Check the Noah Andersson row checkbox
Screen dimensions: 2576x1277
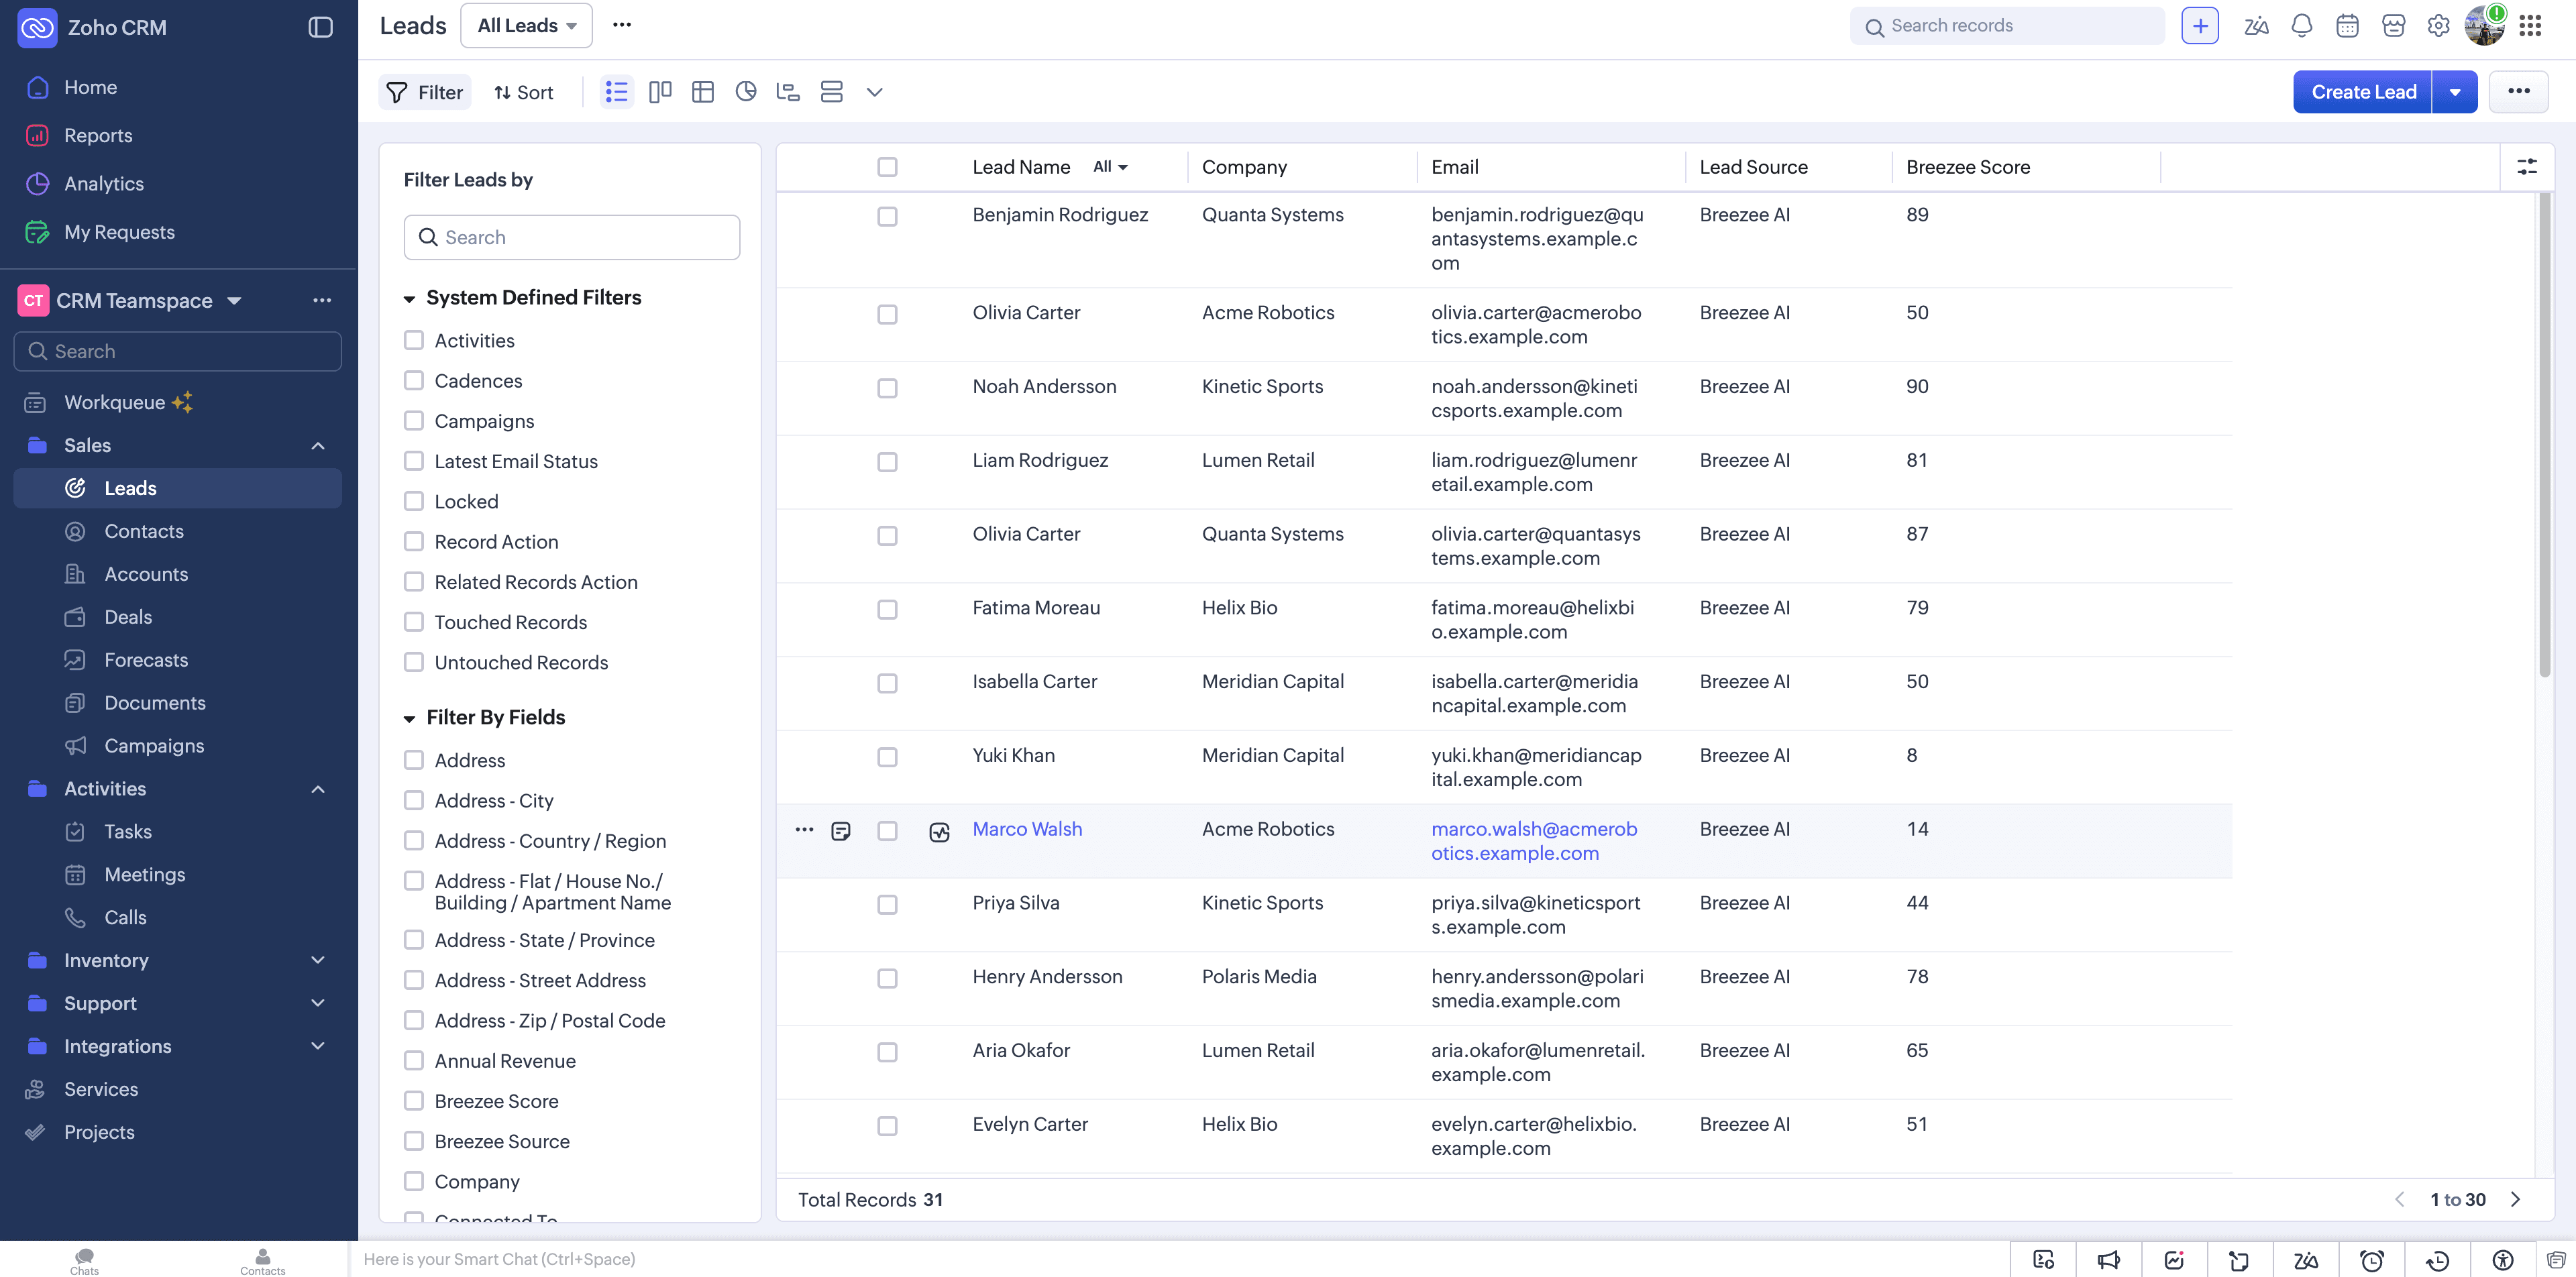click(x=887, y=388)
